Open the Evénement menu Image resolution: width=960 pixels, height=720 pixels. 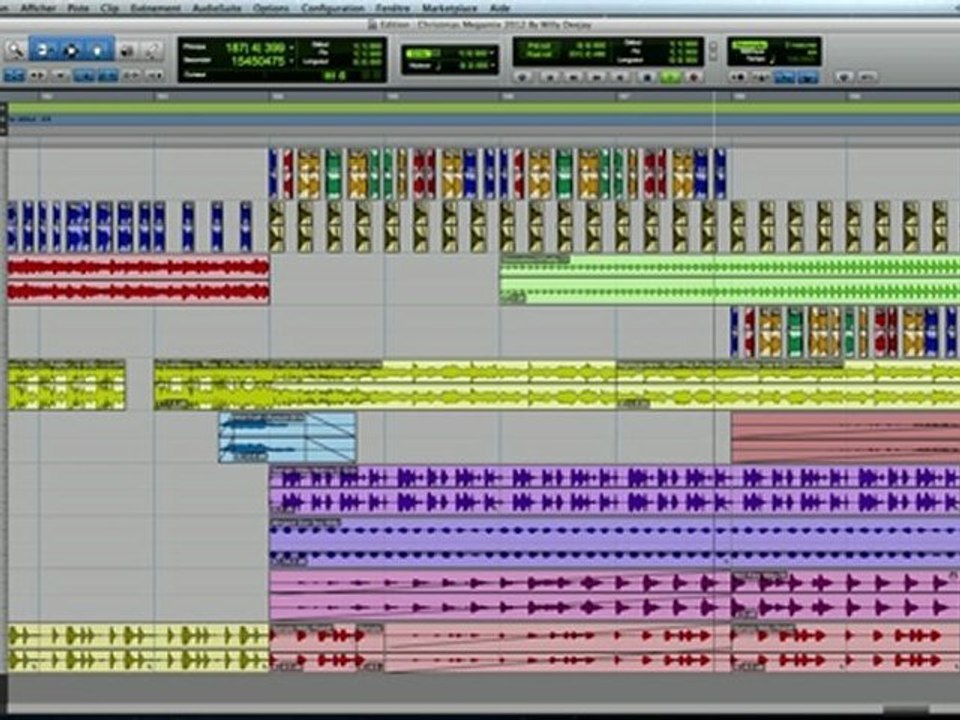tap(156, 8)
